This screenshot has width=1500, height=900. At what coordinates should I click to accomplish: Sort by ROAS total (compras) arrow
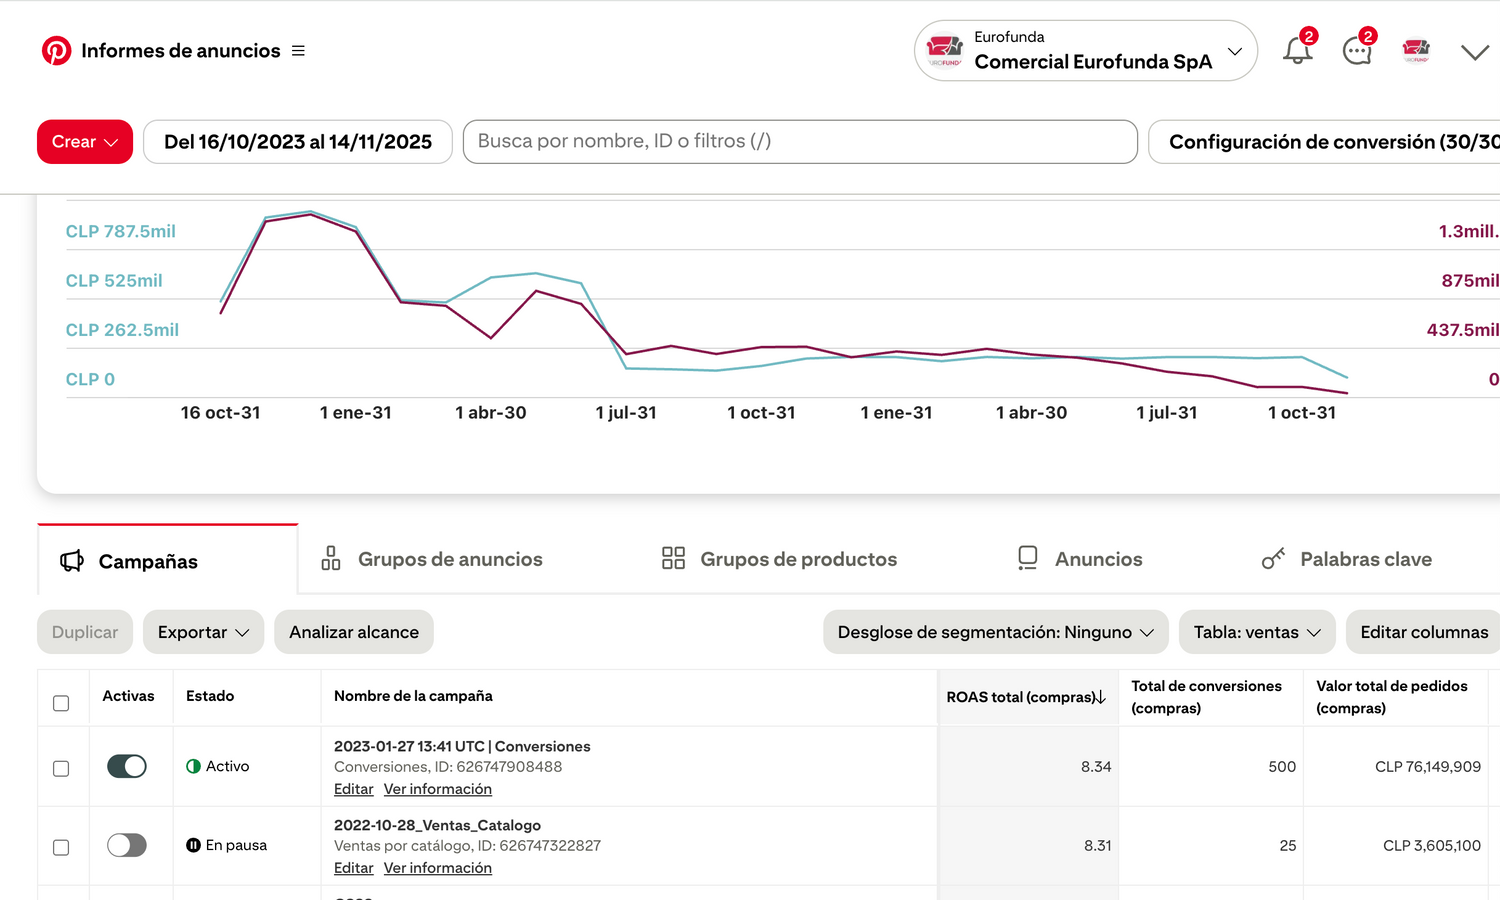pos(1101,697)
